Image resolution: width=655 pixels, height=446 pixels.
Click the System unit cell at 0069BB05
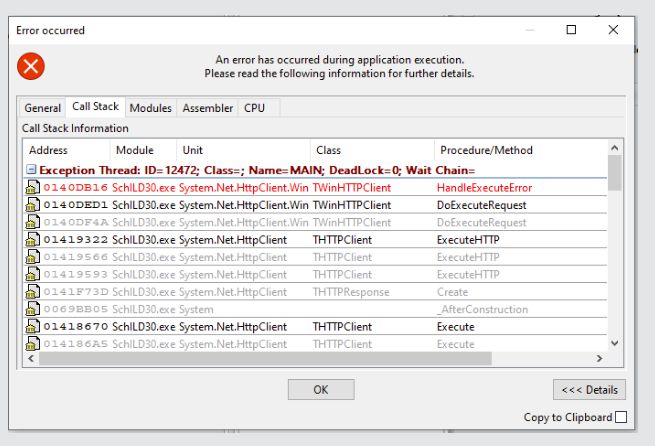click(x=196, y=309)
